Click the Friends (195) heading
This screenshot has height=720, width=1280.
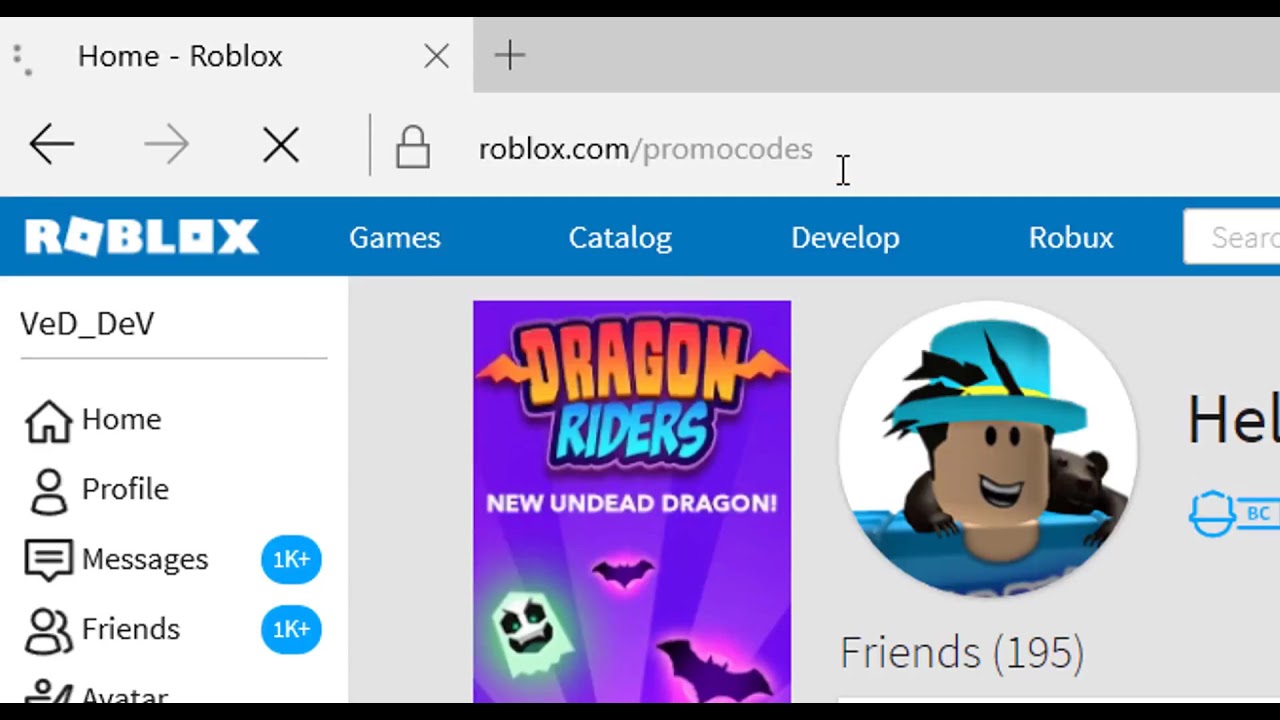point(962,652)
